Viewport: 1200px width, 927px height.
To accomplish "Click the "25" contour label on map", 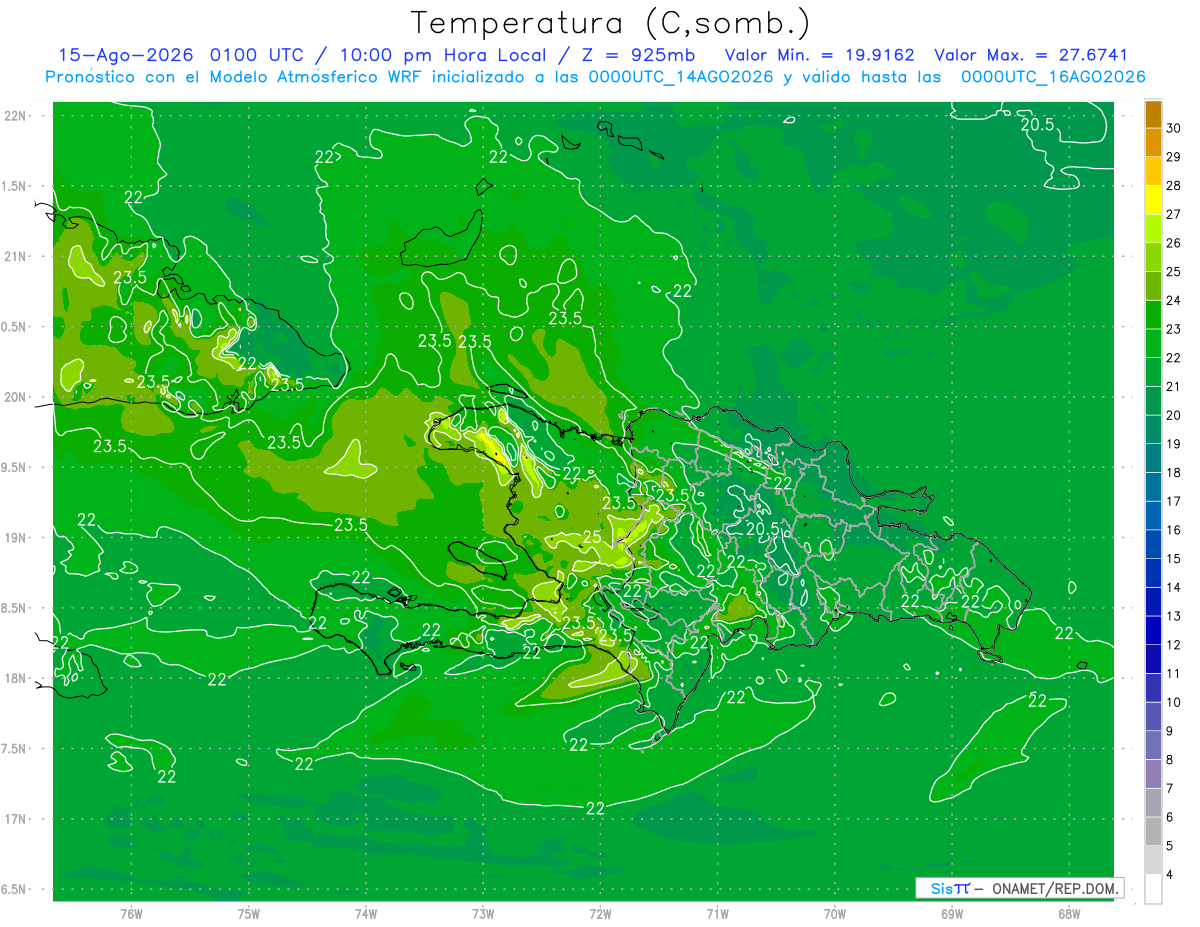I will 592,538.
